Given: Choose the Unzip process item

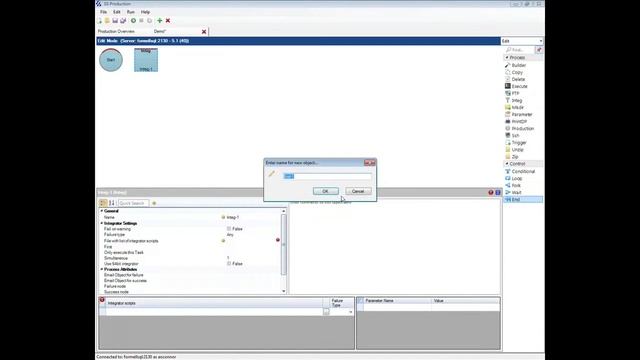Looking at the screenshot, I should click(x=516, y=150).
